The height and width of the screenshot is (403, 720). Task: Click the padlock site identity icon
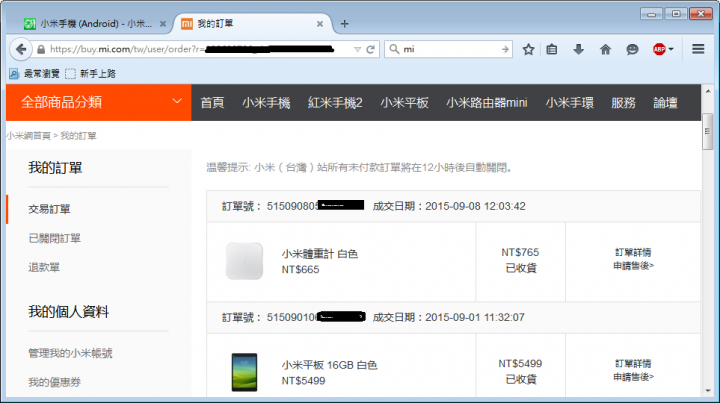click(41, 50)
